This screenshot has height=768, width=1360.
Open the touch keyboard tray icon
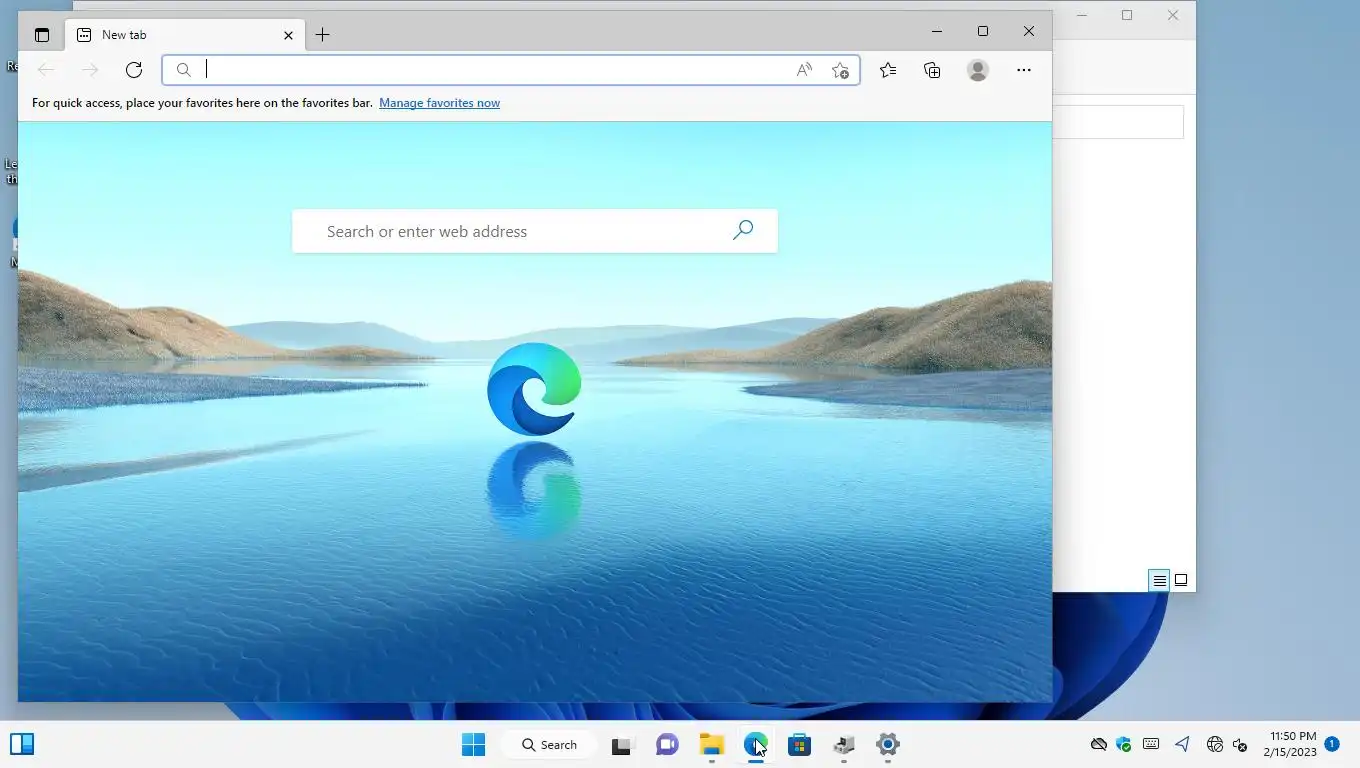pyautogui.click(x=1151, y=744)
